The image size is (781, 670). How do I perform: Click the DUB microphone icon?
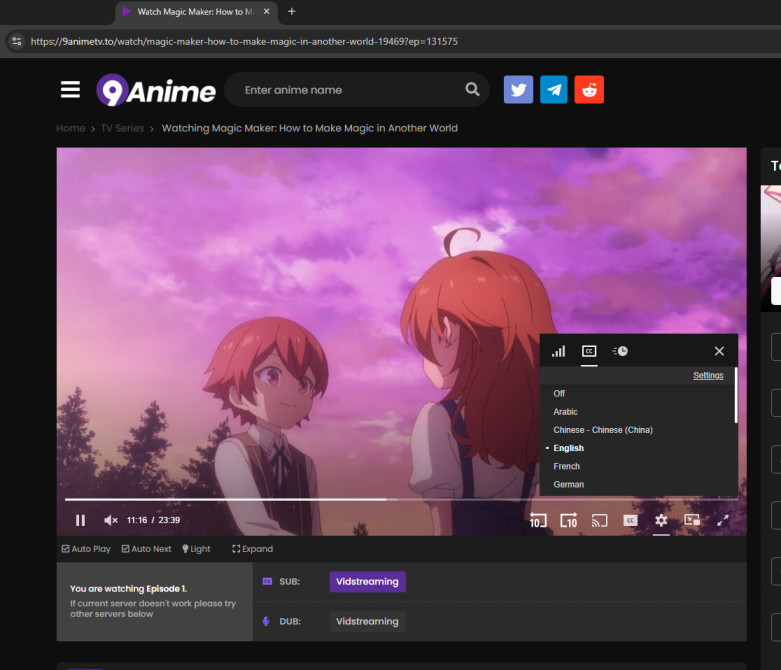coord(266,622)
